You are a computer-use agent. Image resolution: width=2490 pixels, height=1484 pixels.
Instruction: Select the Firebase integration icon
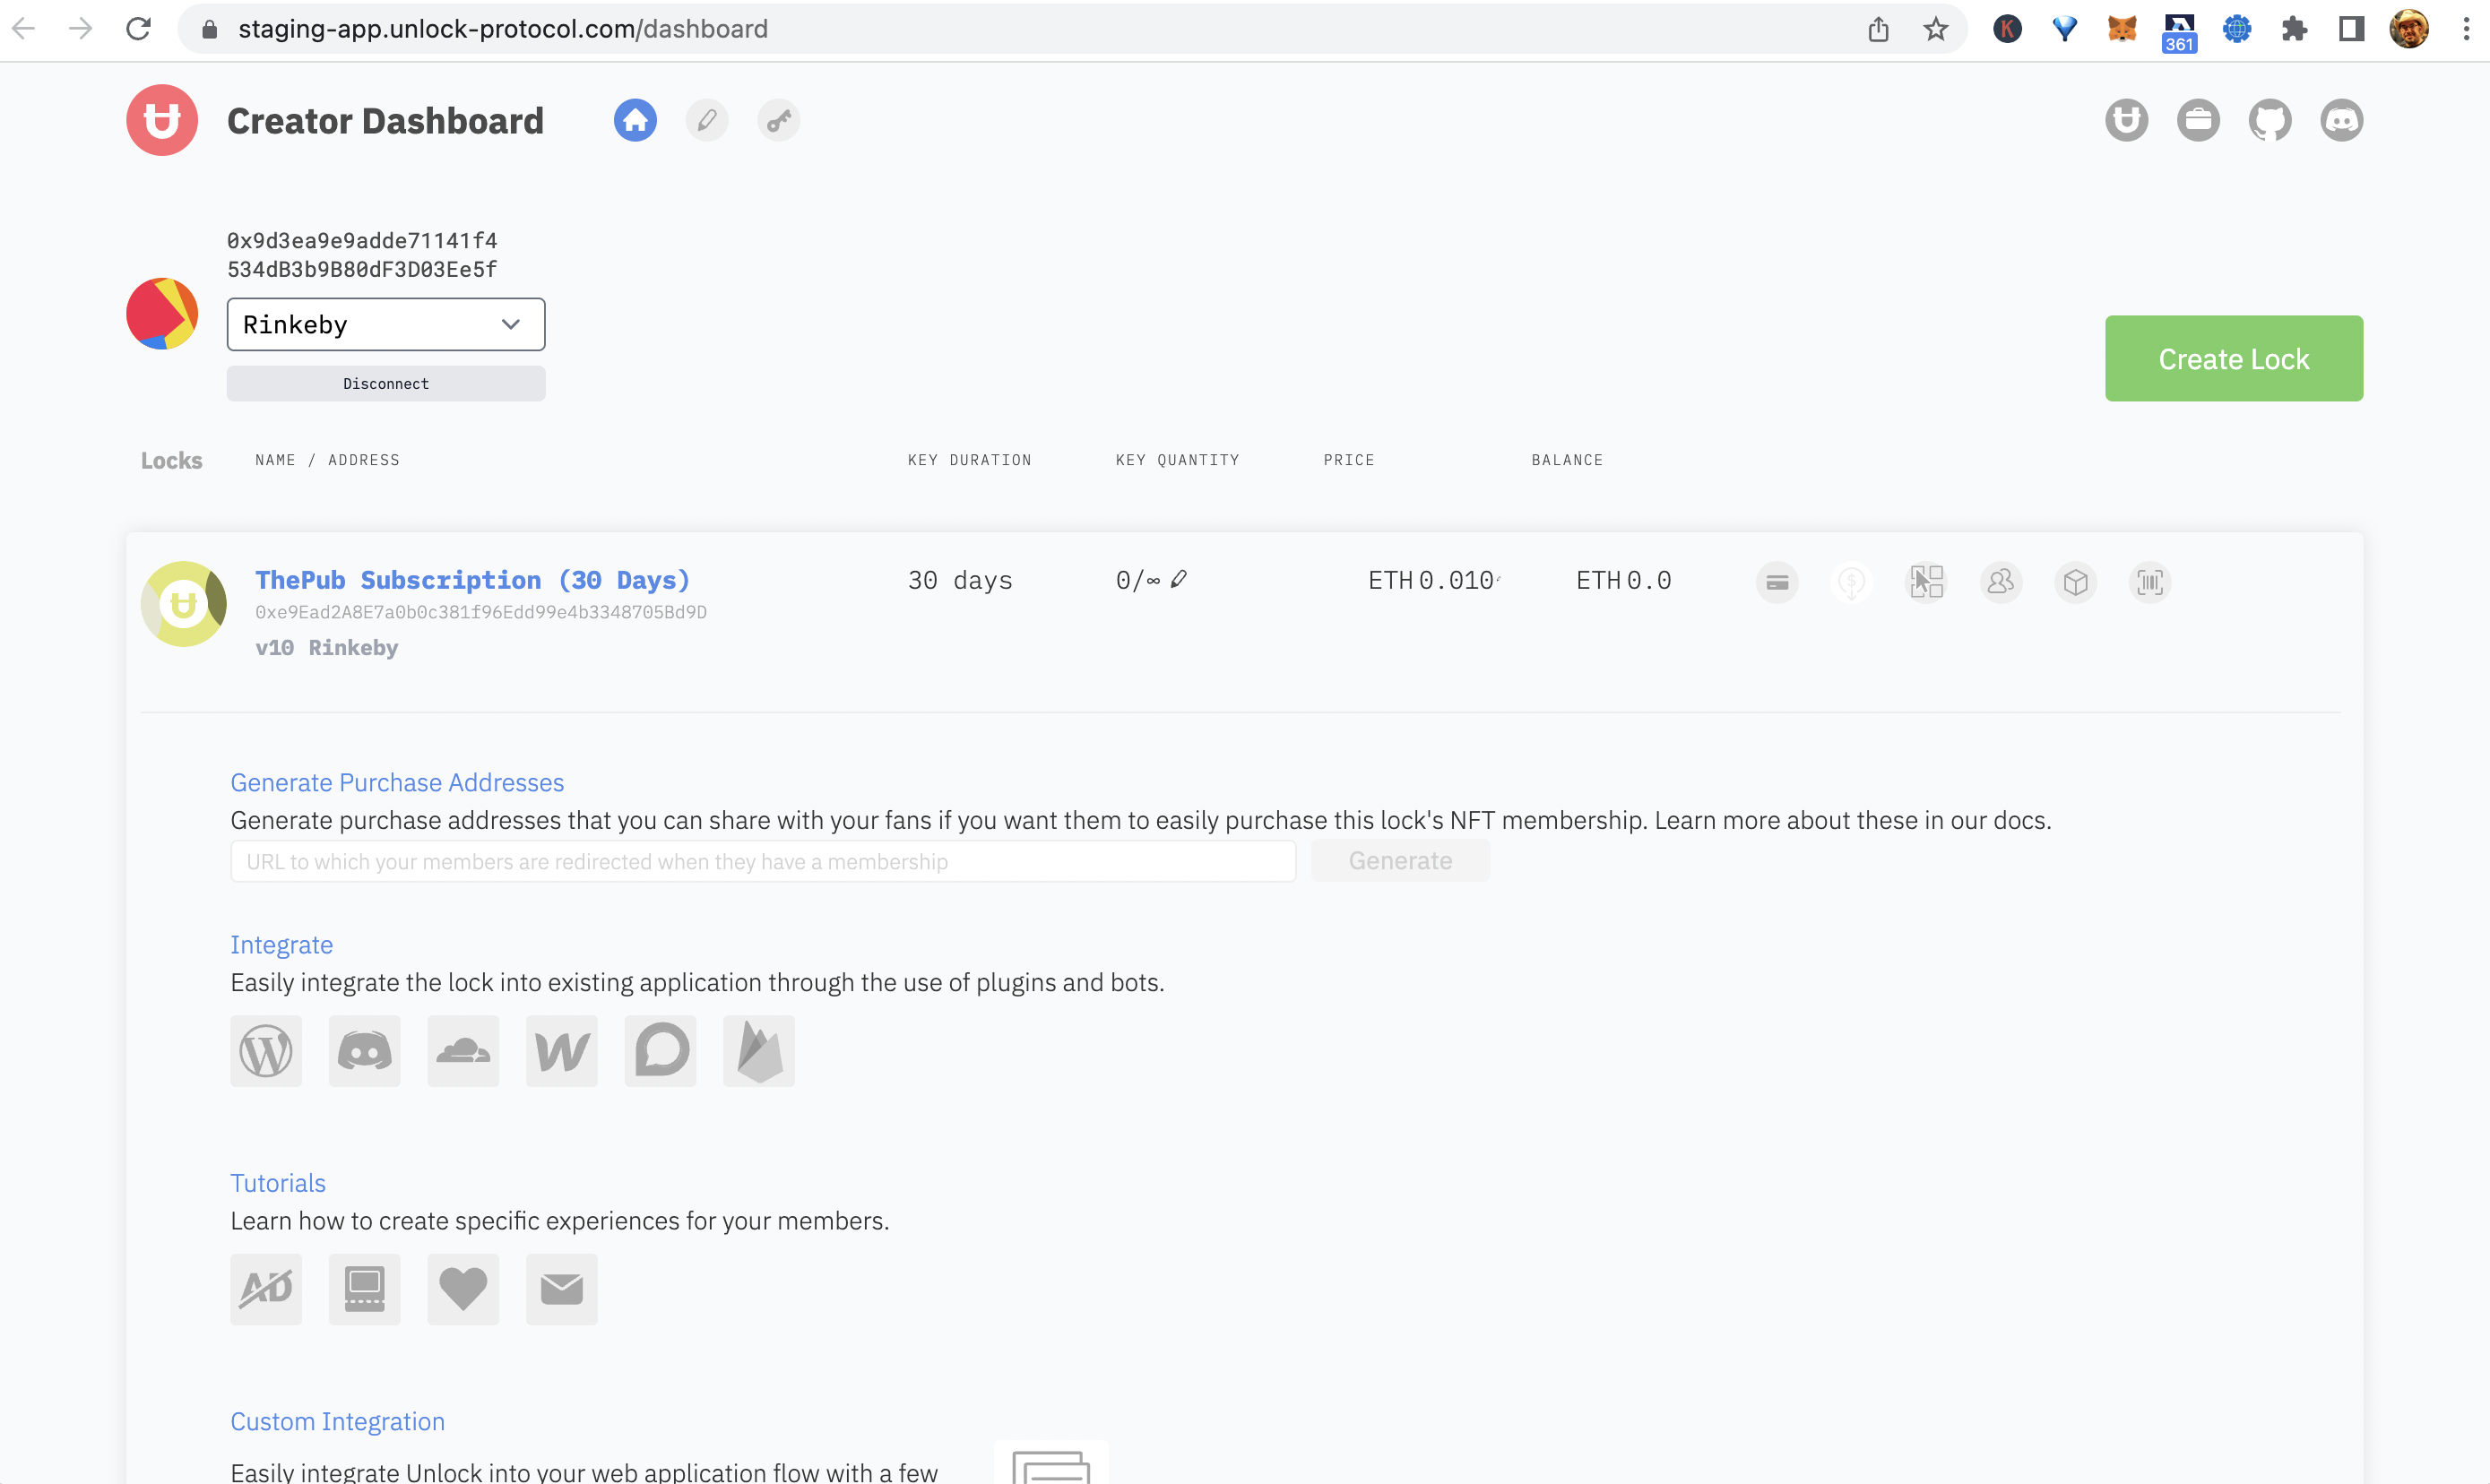pyautogui.click(x=758, y=1051)
